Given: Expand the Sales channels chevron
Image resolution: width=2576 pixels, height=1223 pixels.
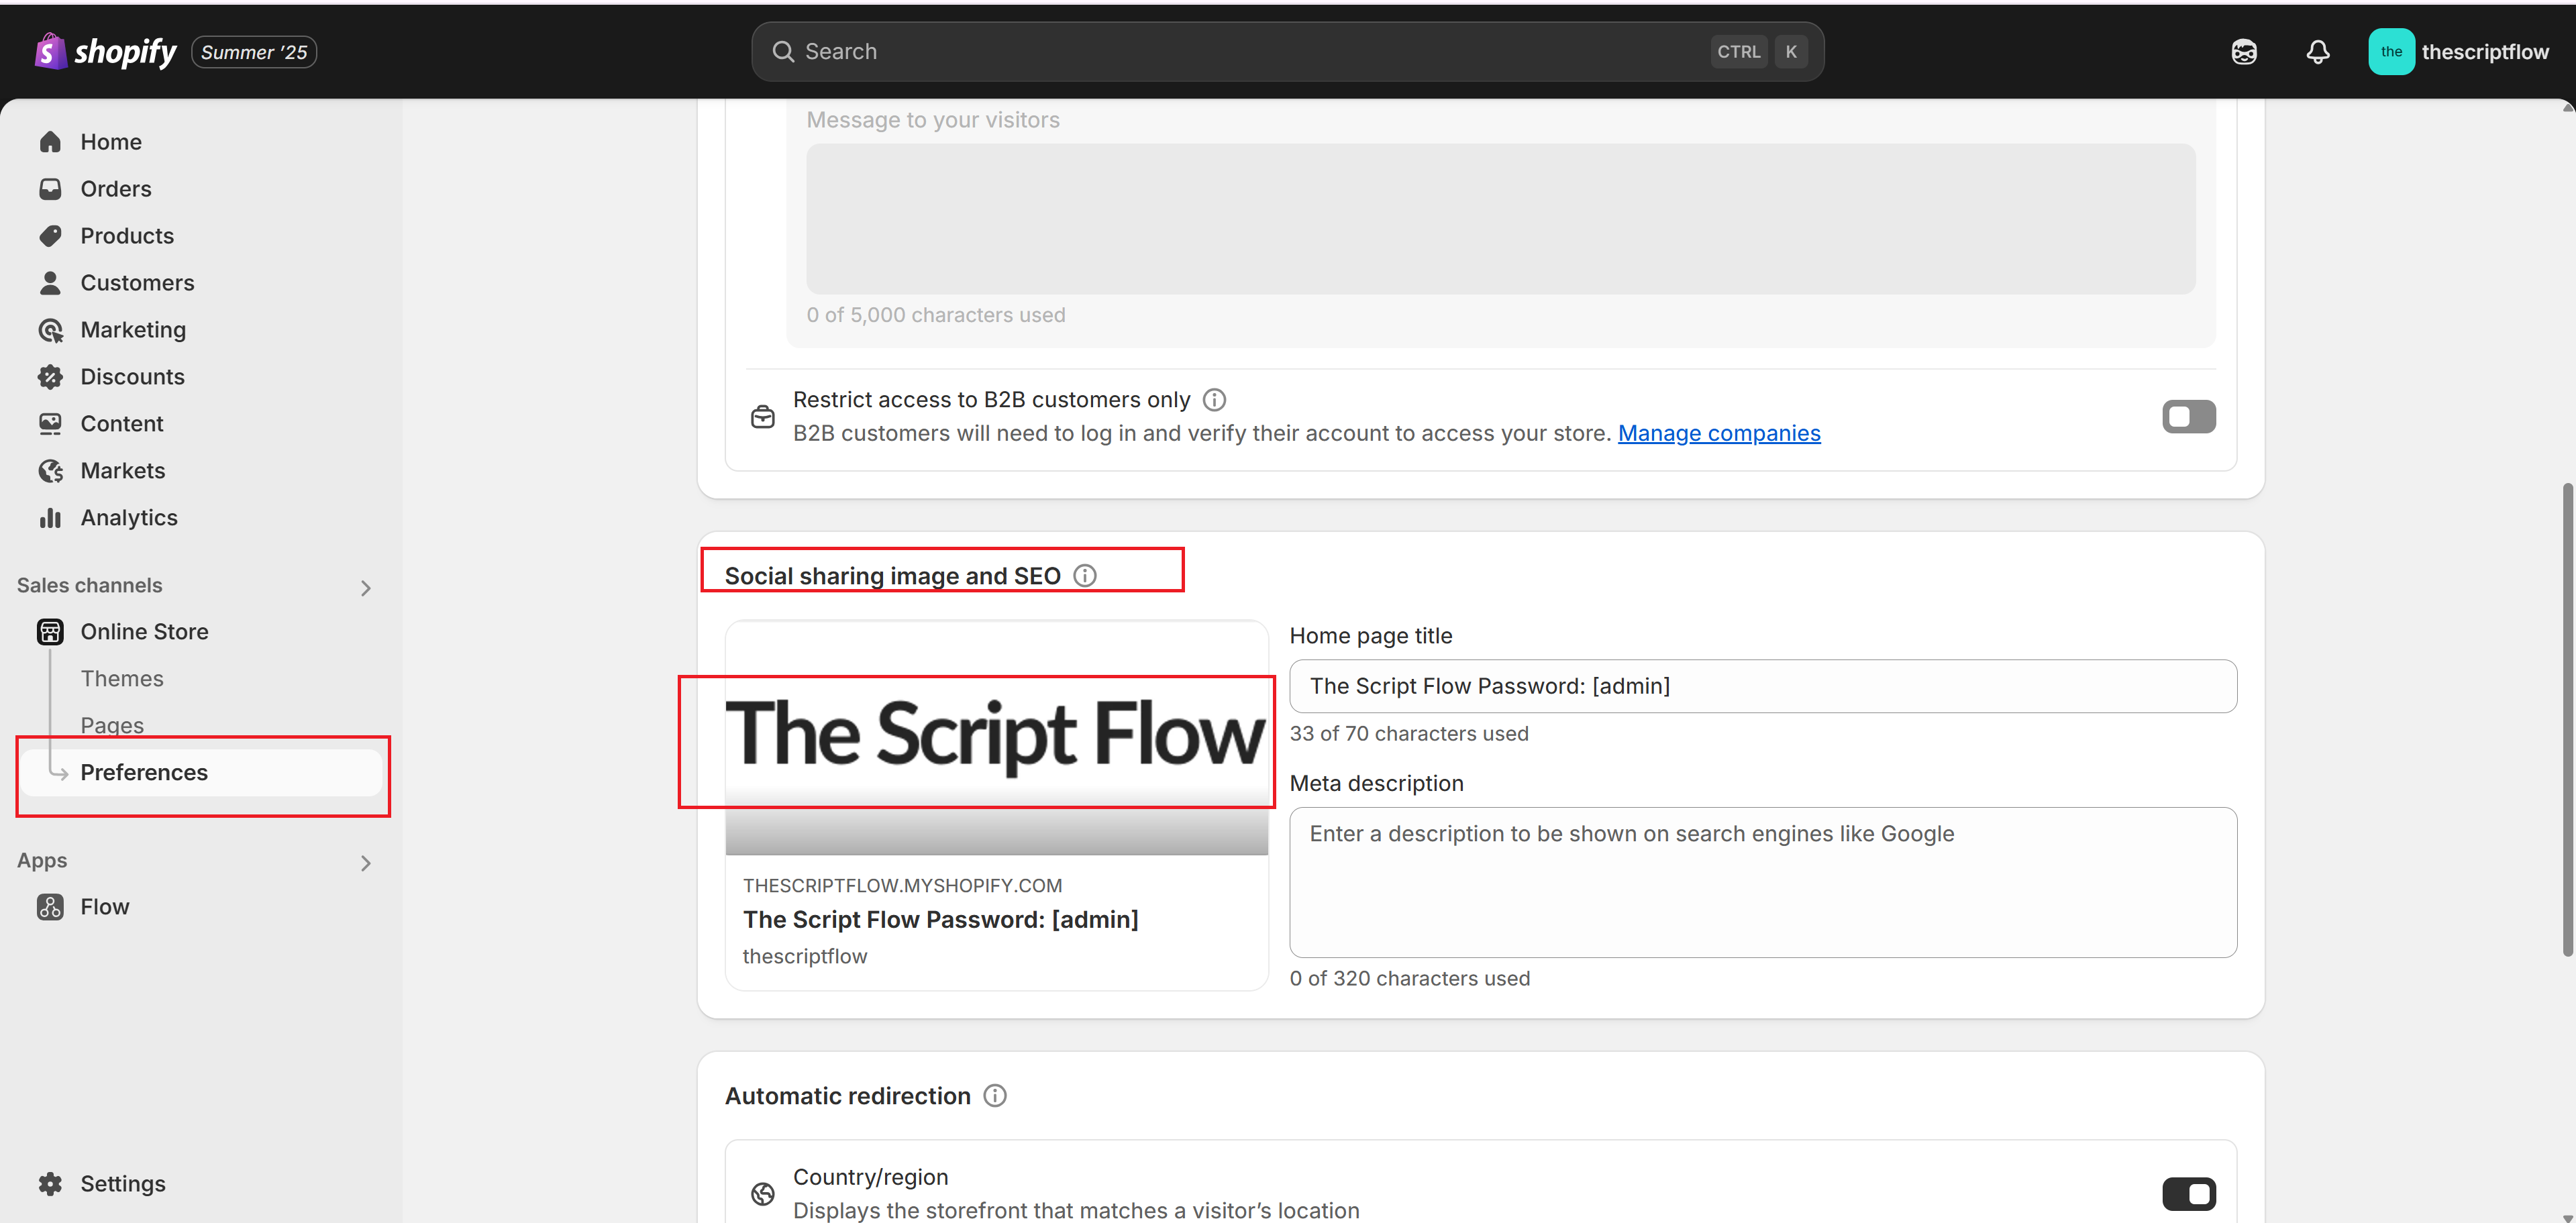Looking at the screenshot, I should tap(366, 588).
